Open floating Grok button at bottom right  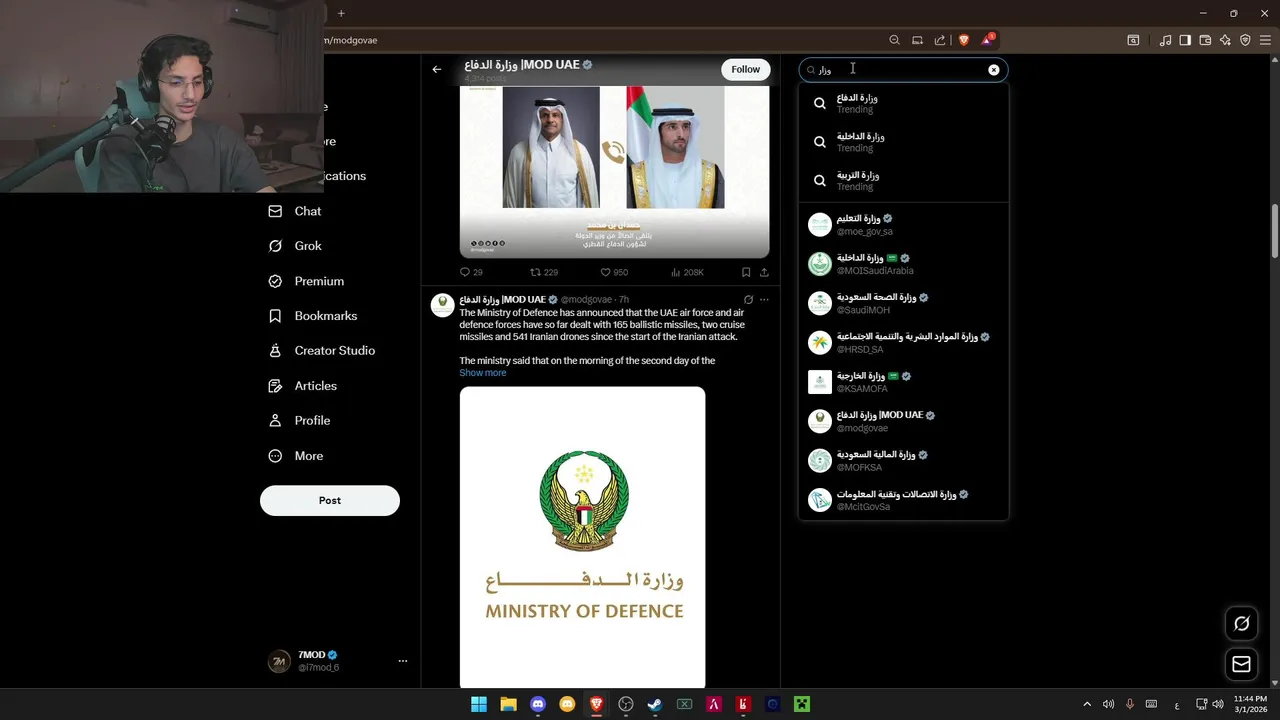click(1241, 623)
